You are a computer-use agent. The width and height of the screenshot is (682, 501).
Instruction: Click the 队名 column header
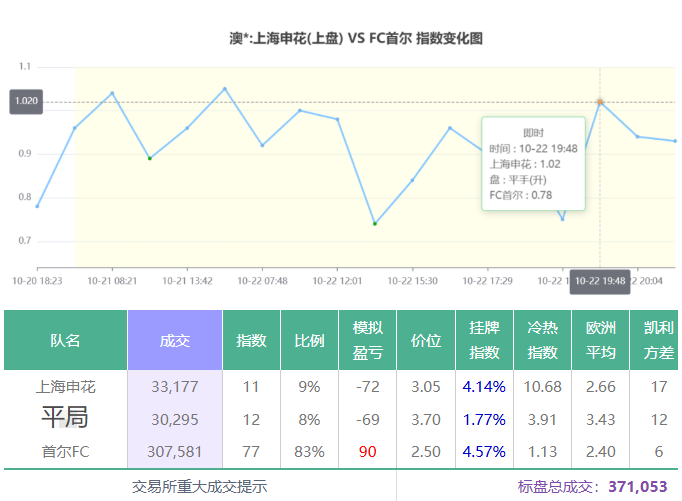(x=66, y=340)
